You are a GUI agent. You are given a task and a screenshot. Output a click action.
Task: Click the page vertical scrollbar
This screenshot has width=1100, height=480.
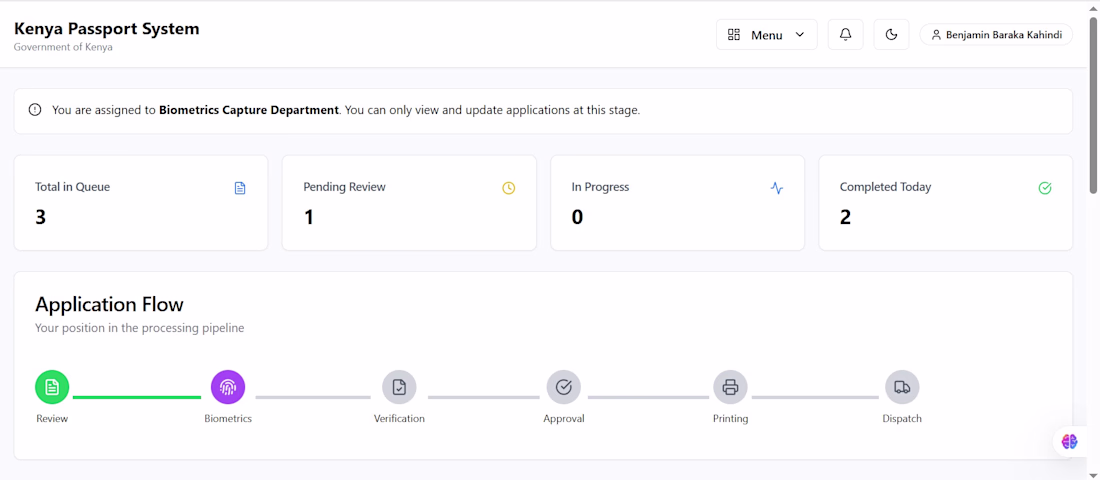(1093, 120)
